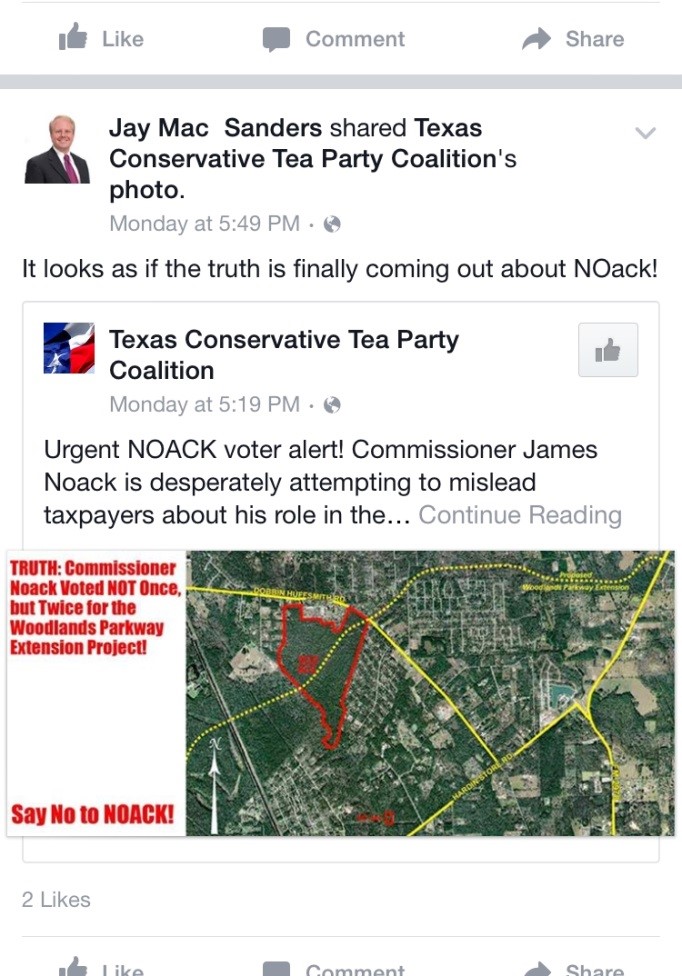Screen dimensions: 682x976
Task: Open the Monday at 5:49 PM timestamp
Action: click(x=205, y=223)
